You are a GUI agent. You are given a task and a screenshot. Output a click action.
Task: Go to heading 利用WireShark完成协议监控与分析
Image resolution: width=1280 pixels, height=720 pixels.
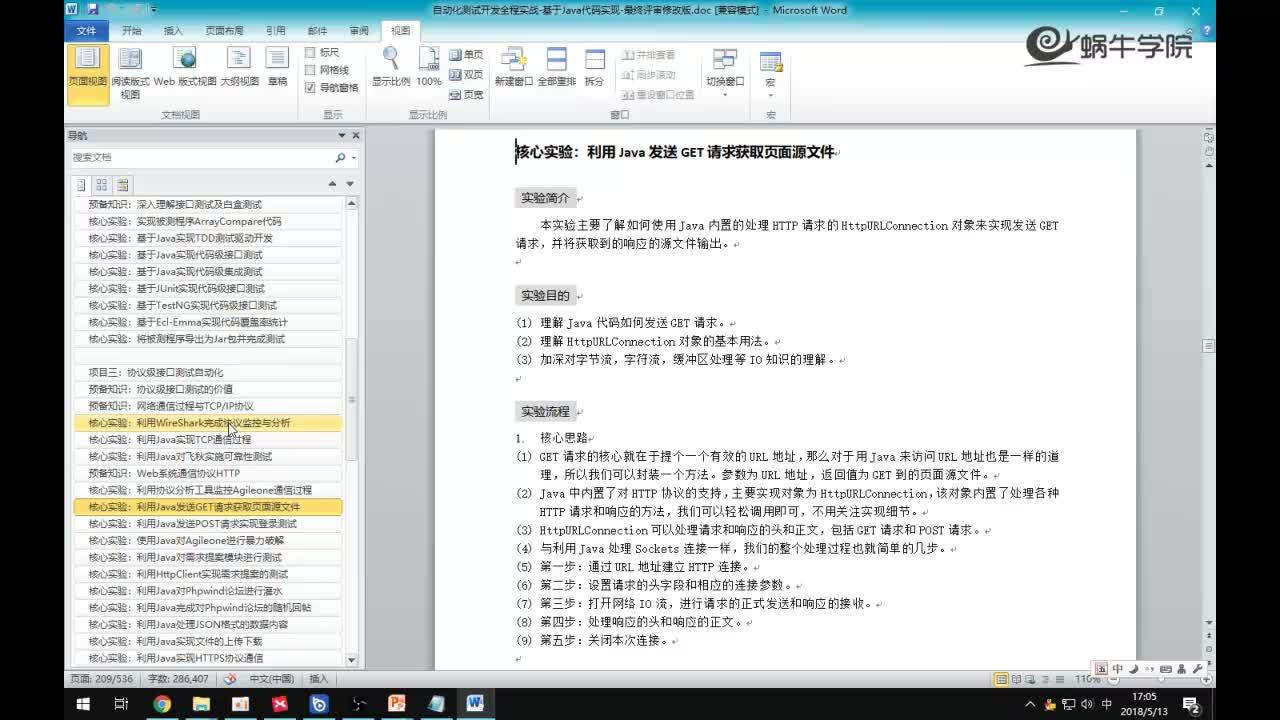[x=208, y=423]
